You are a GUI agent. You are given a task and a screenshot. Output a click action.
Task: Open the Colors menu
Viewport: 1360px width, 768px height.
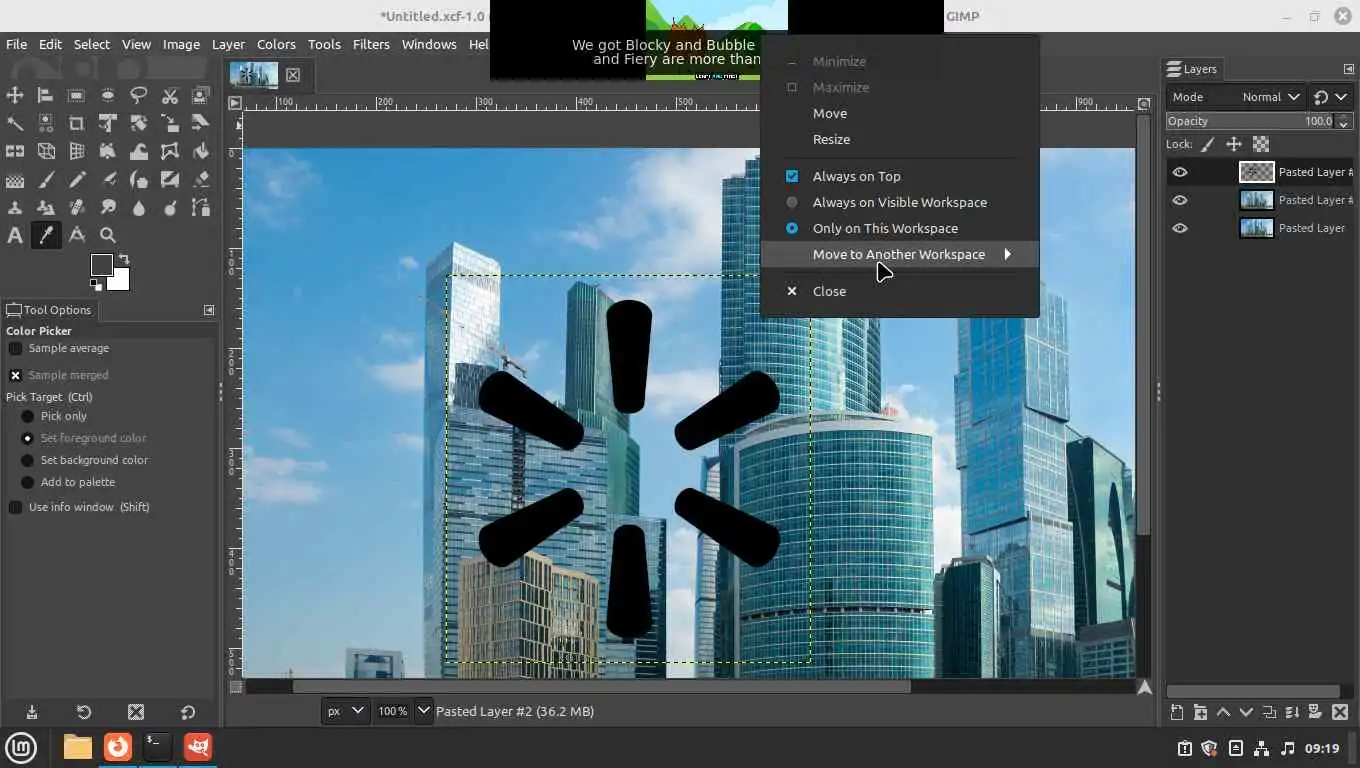276,44
